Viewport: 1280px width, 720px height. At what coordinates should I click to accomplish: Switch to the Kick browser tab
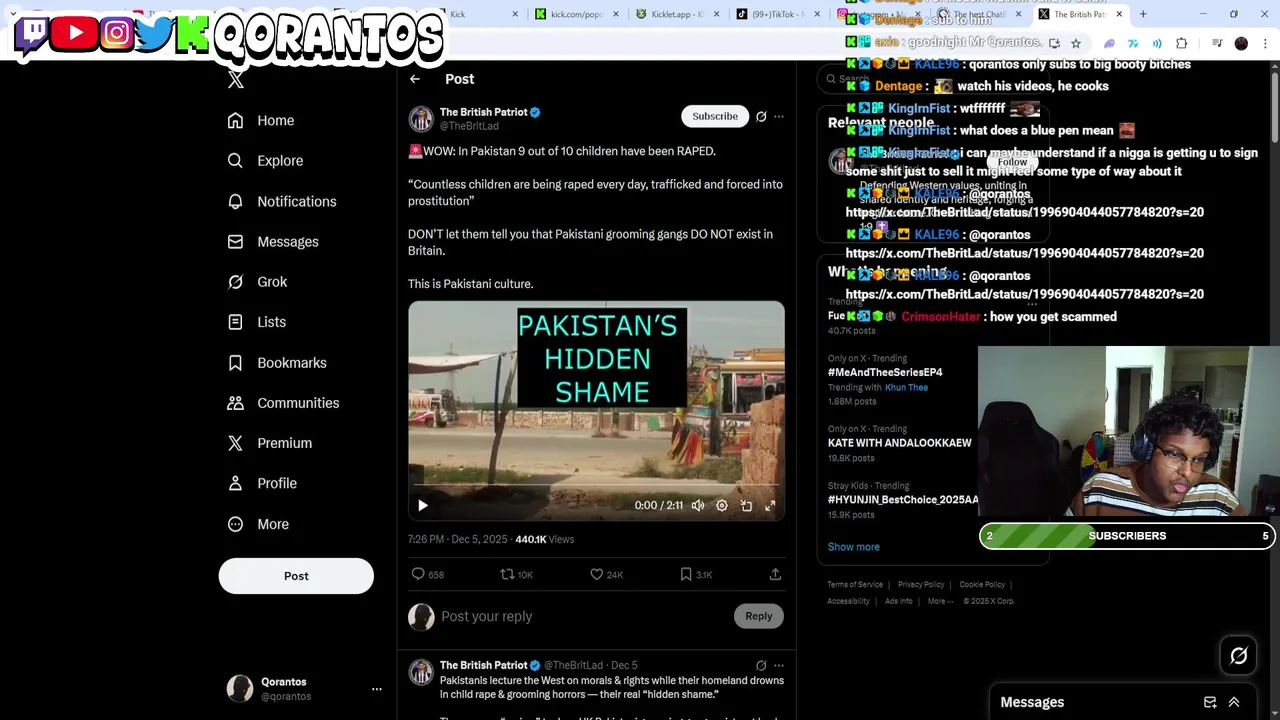pyautogui.click(x=485, y=14)
